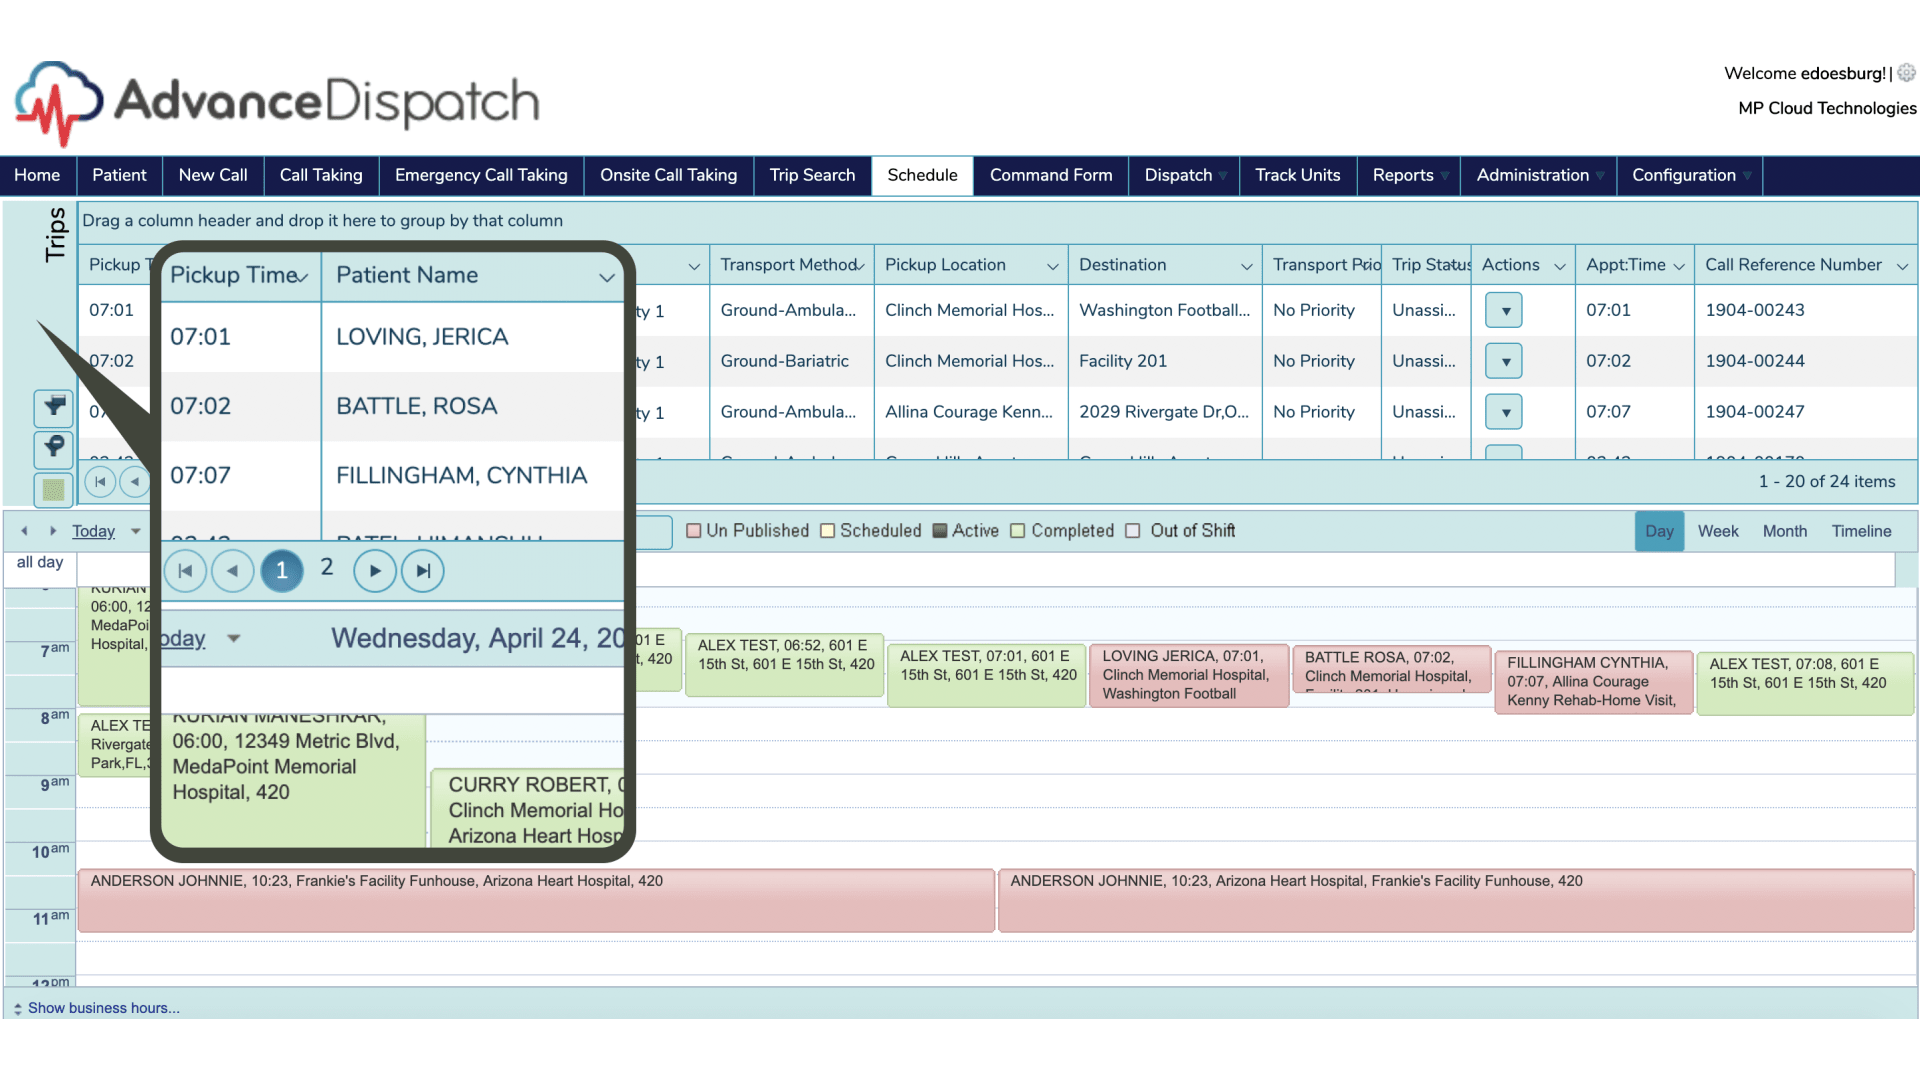Open the FILLINGHAM CYNTHIA 07:07 calendar event
This screenshot has width=1920, height=1080.
click(1592, 681)
